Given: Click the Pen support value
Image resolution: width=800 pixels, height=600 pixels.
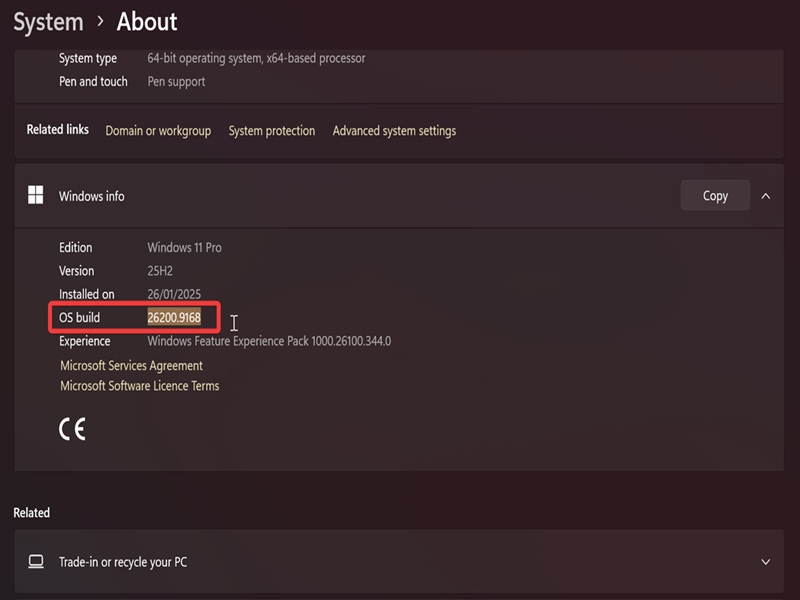Looking at the screenshot, I should click(176, 82).
